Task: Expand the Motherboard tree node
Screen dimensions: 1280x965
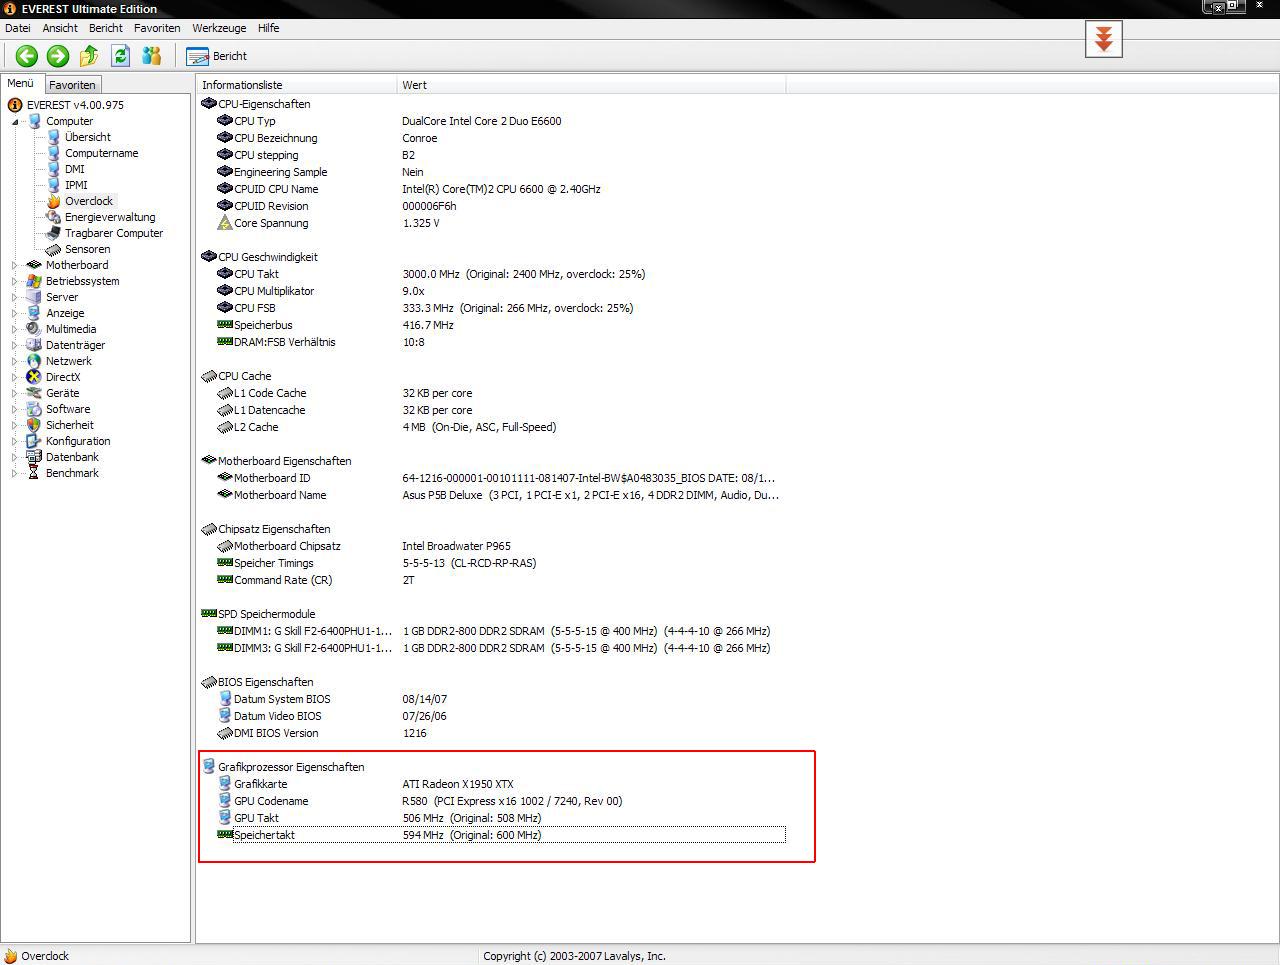Action: 15,266
